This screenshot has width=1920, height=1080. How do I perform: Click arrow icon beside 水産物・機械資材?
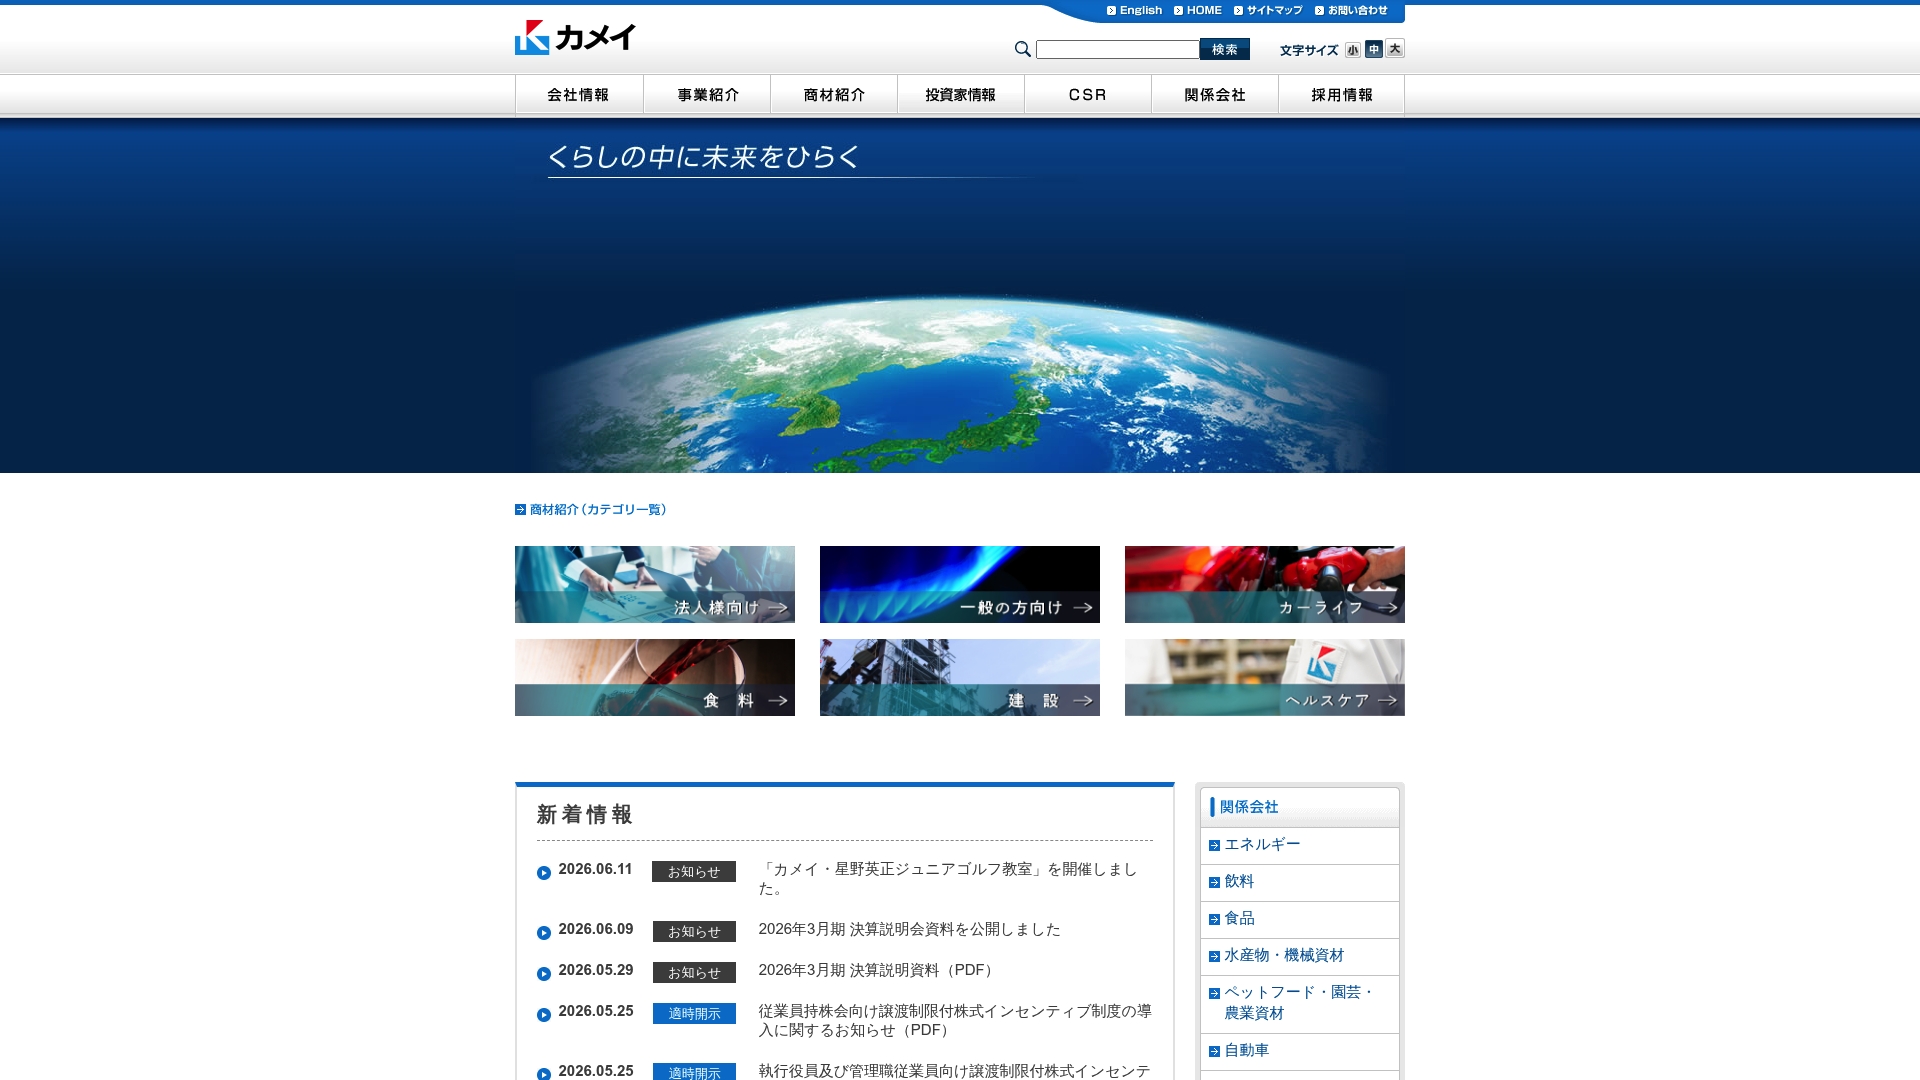1214,957
